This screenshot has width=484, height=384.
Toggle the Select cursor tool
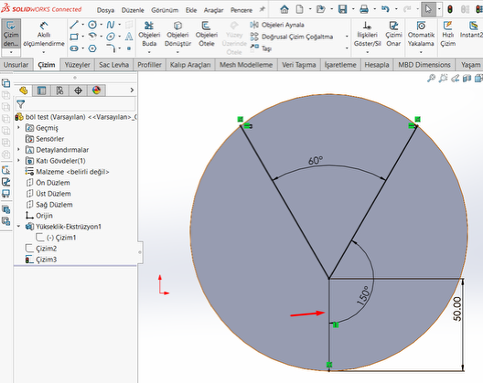[x=428, y=9]
